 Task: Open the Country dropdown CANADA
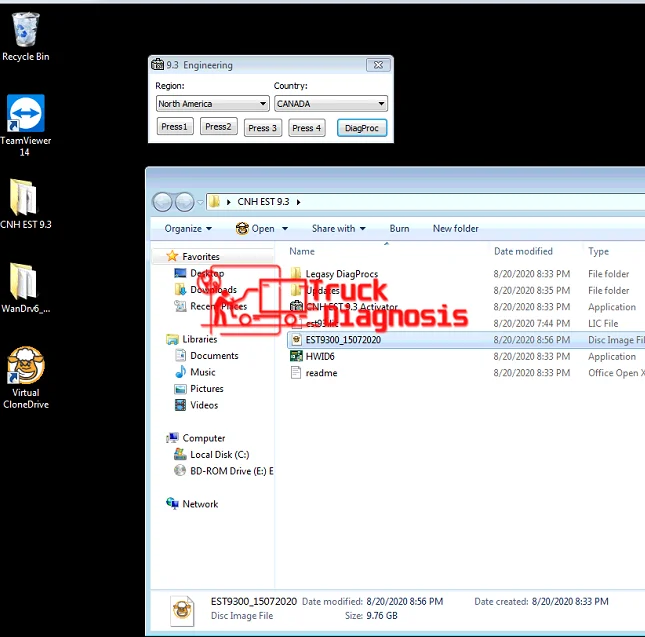point(331,104)
